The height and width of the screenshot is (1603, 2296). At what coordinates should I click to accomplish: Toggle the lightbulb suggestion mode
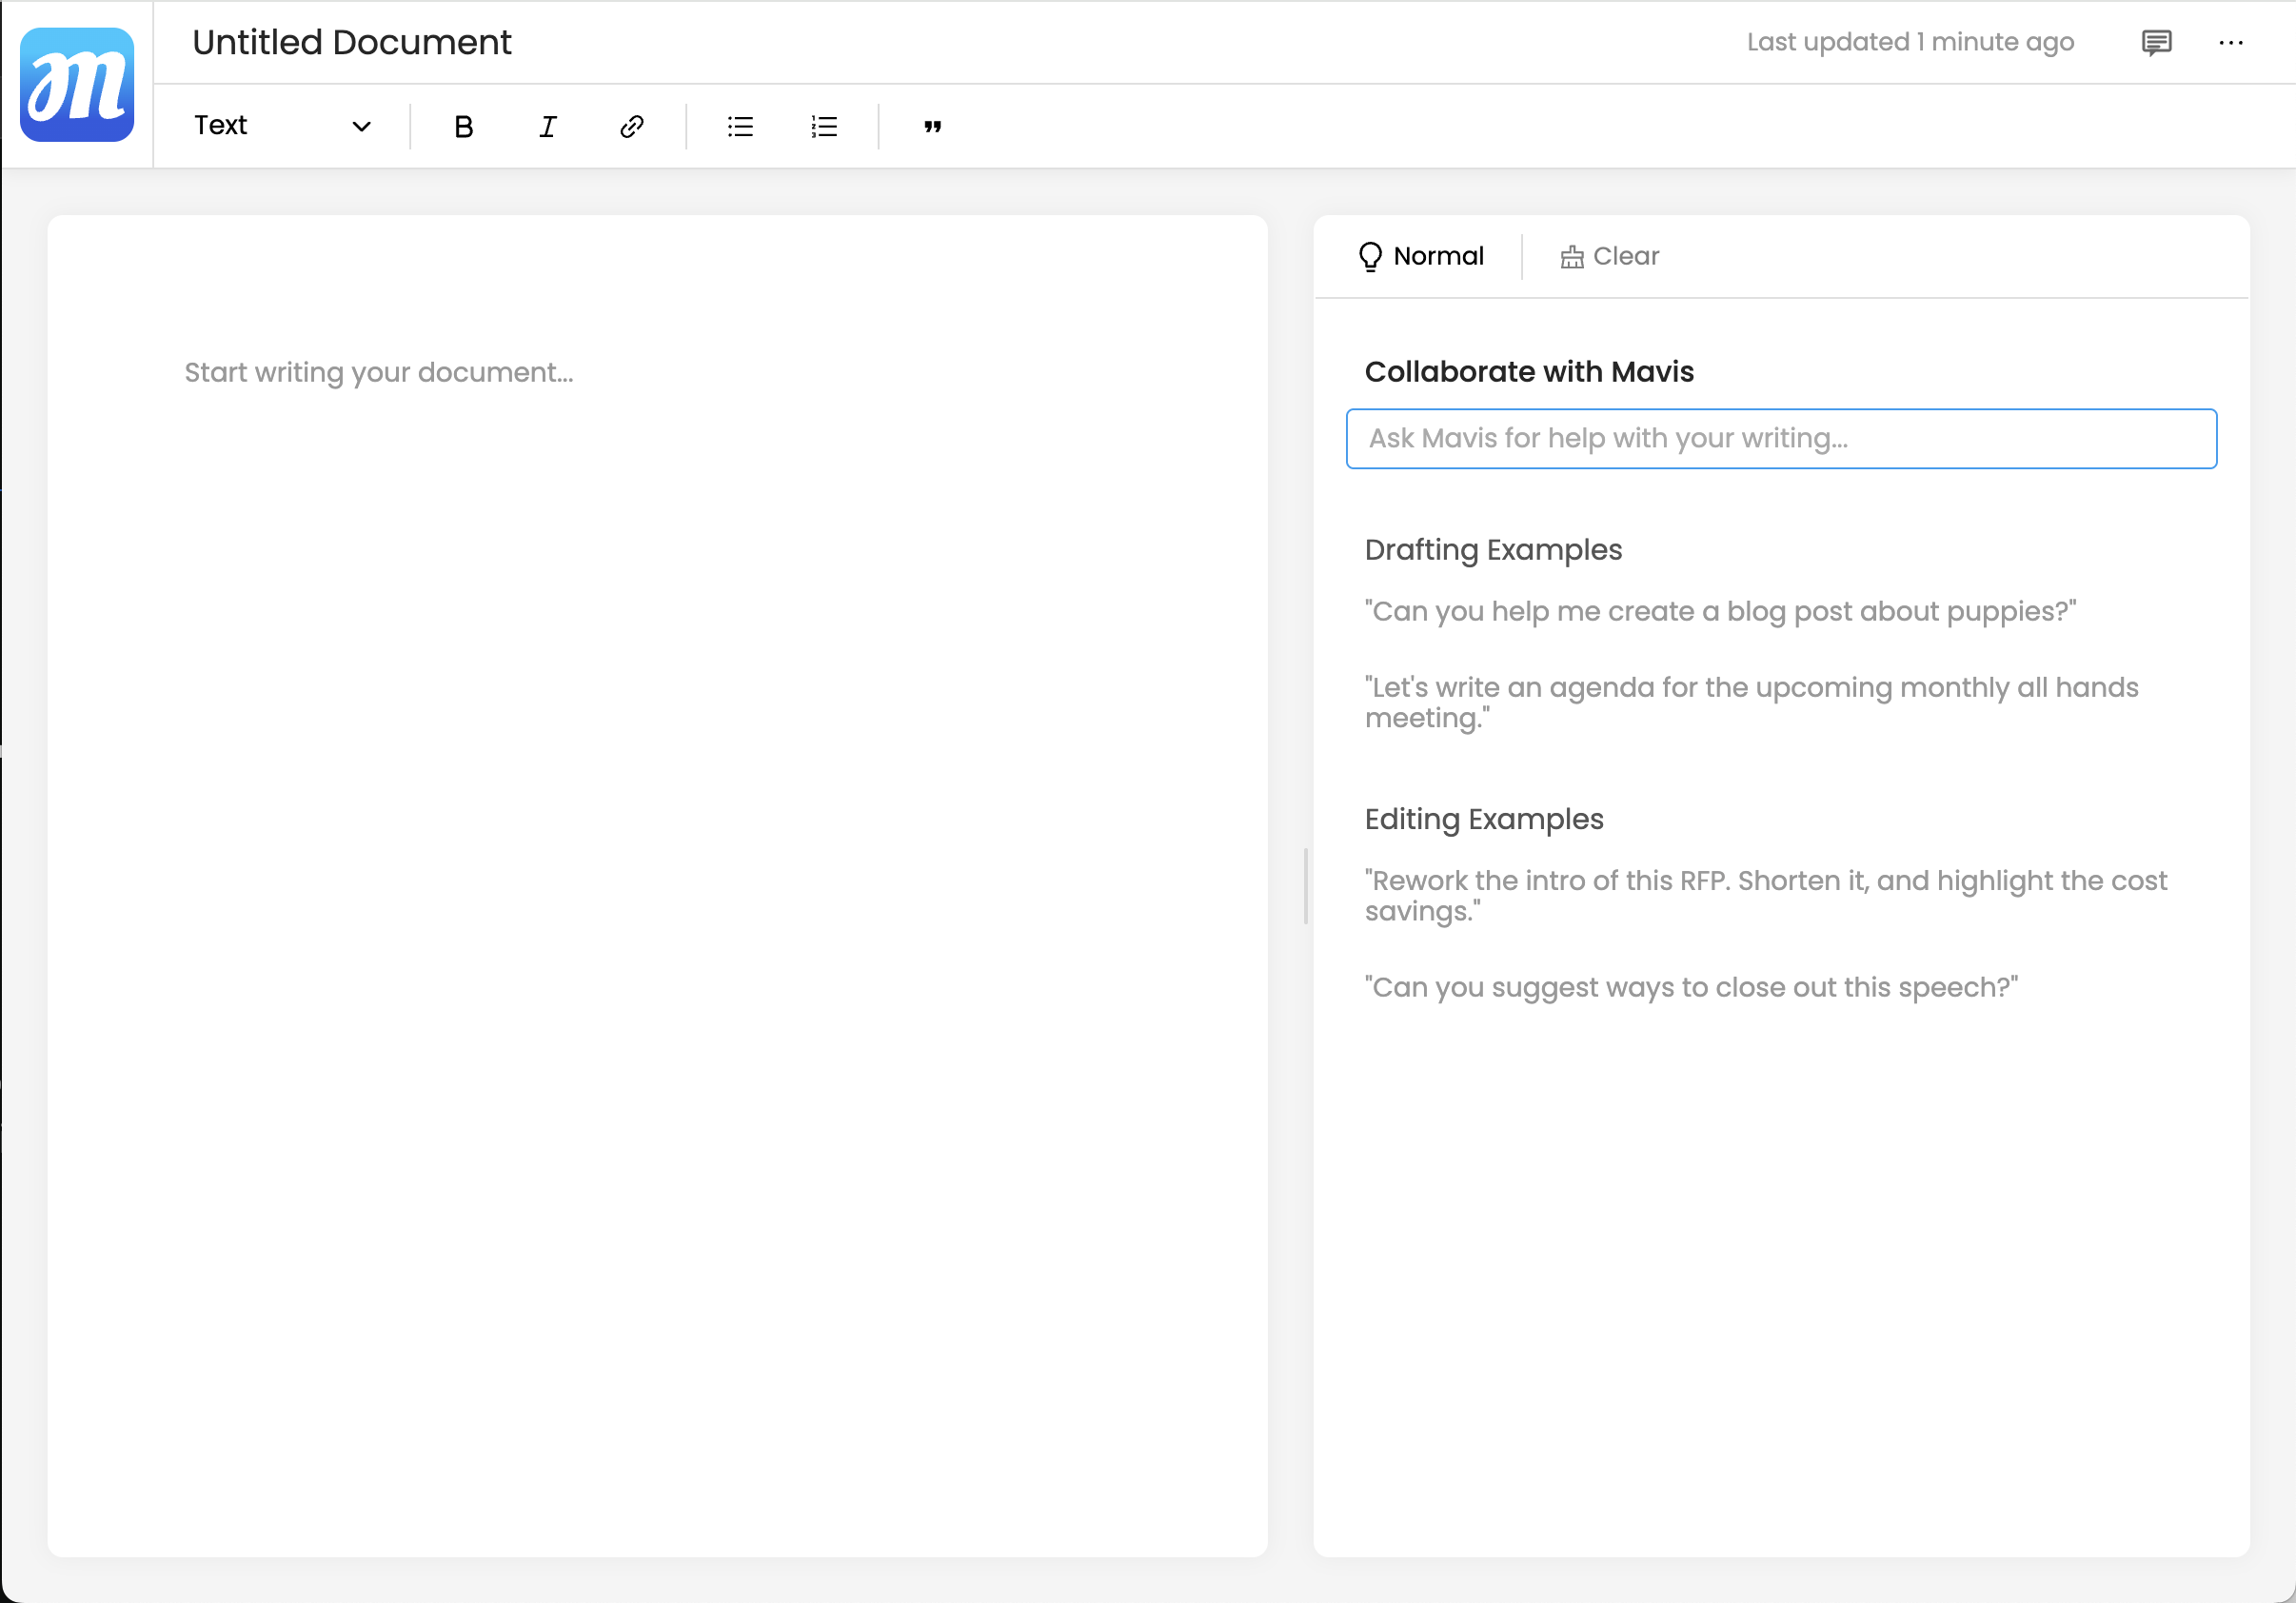(x=1369, y=256)
